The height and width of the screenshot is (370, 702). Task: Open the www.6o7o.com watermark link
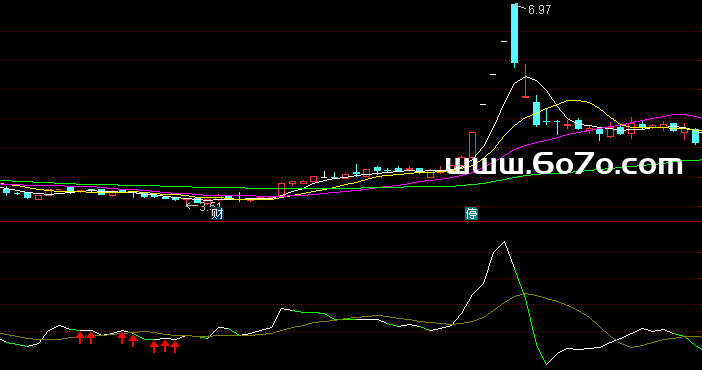point(564,164)
